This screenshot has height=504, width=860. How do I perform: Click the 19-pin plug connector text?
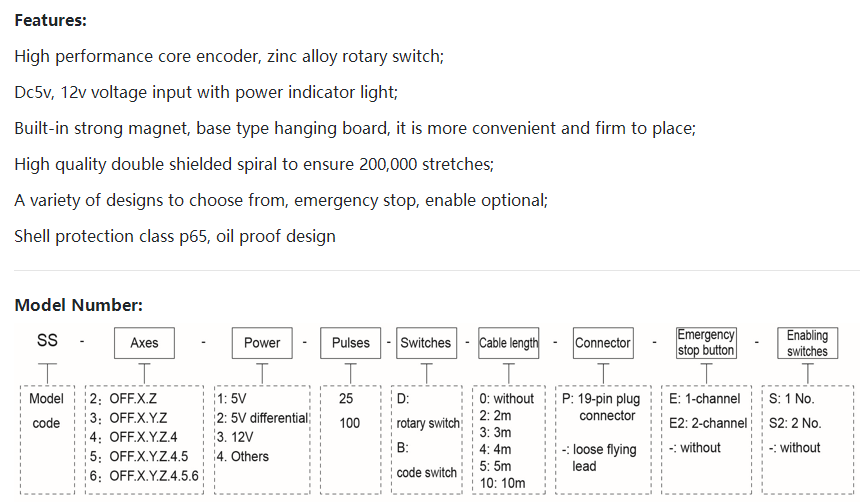(607, 407)
